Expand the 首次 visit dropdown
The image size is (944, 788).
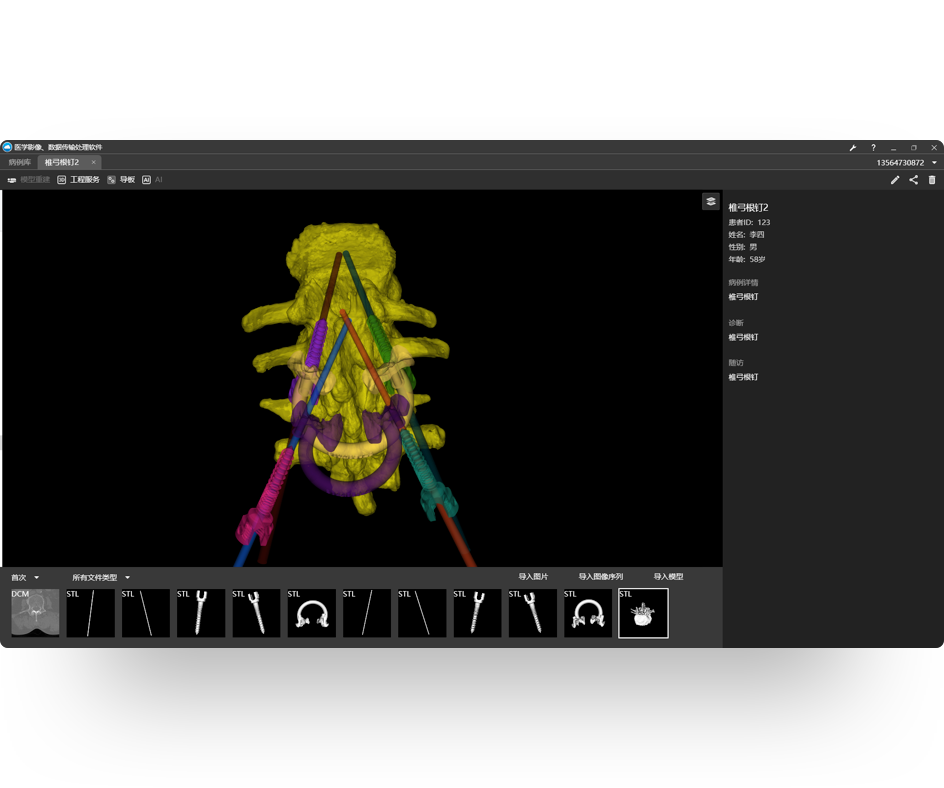coord(25,577)
